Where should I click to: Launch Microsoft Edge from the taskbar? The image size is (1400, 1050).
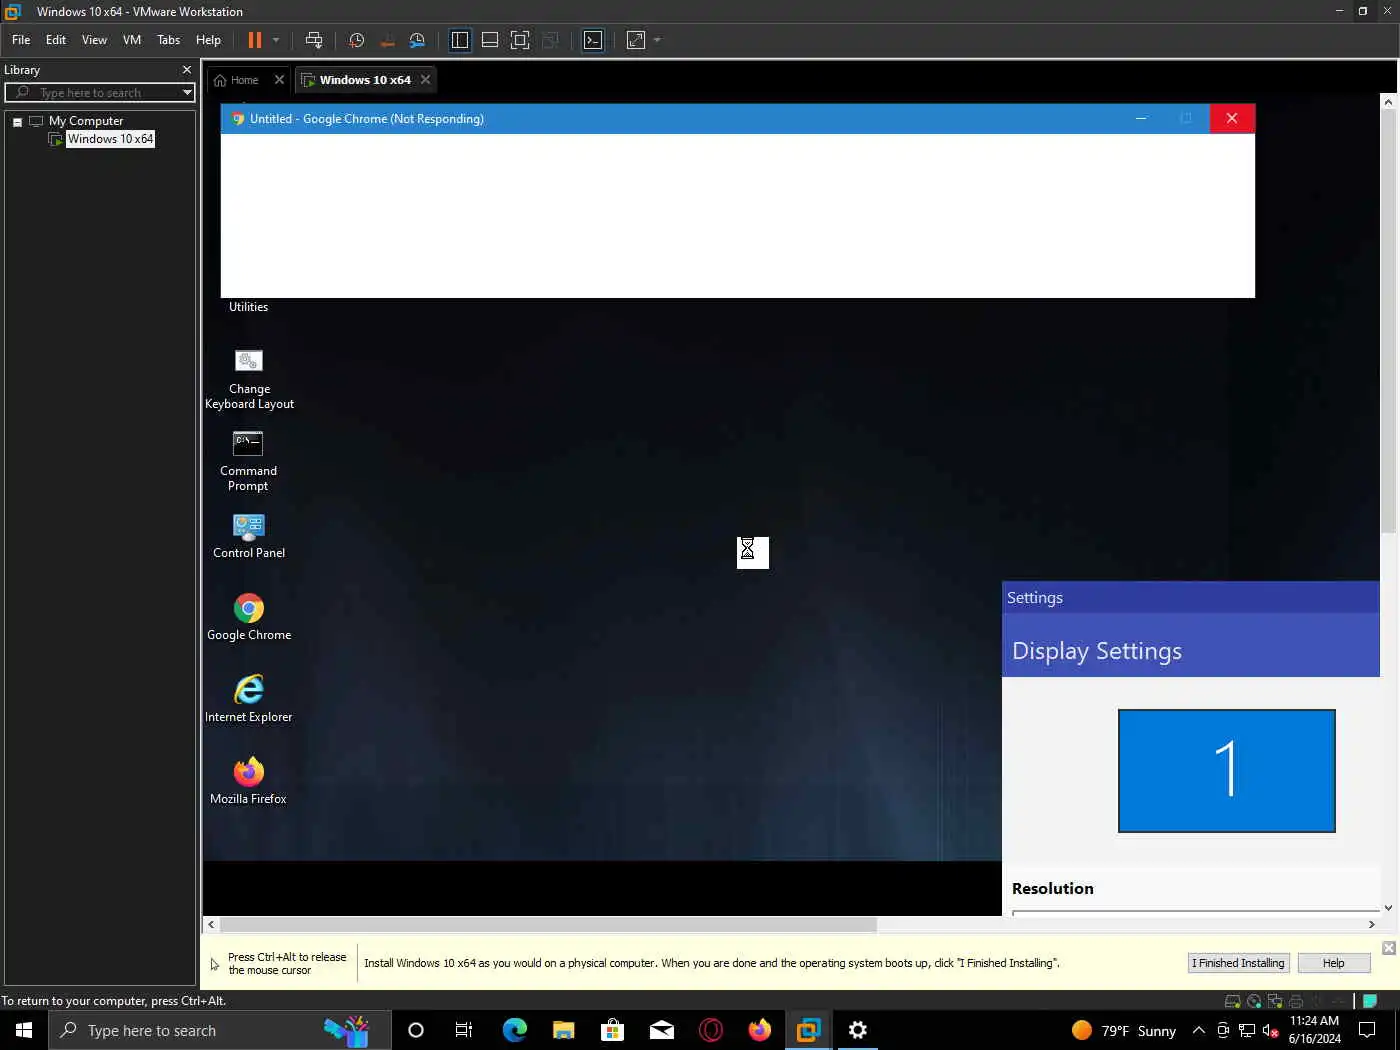(515, 1030)
